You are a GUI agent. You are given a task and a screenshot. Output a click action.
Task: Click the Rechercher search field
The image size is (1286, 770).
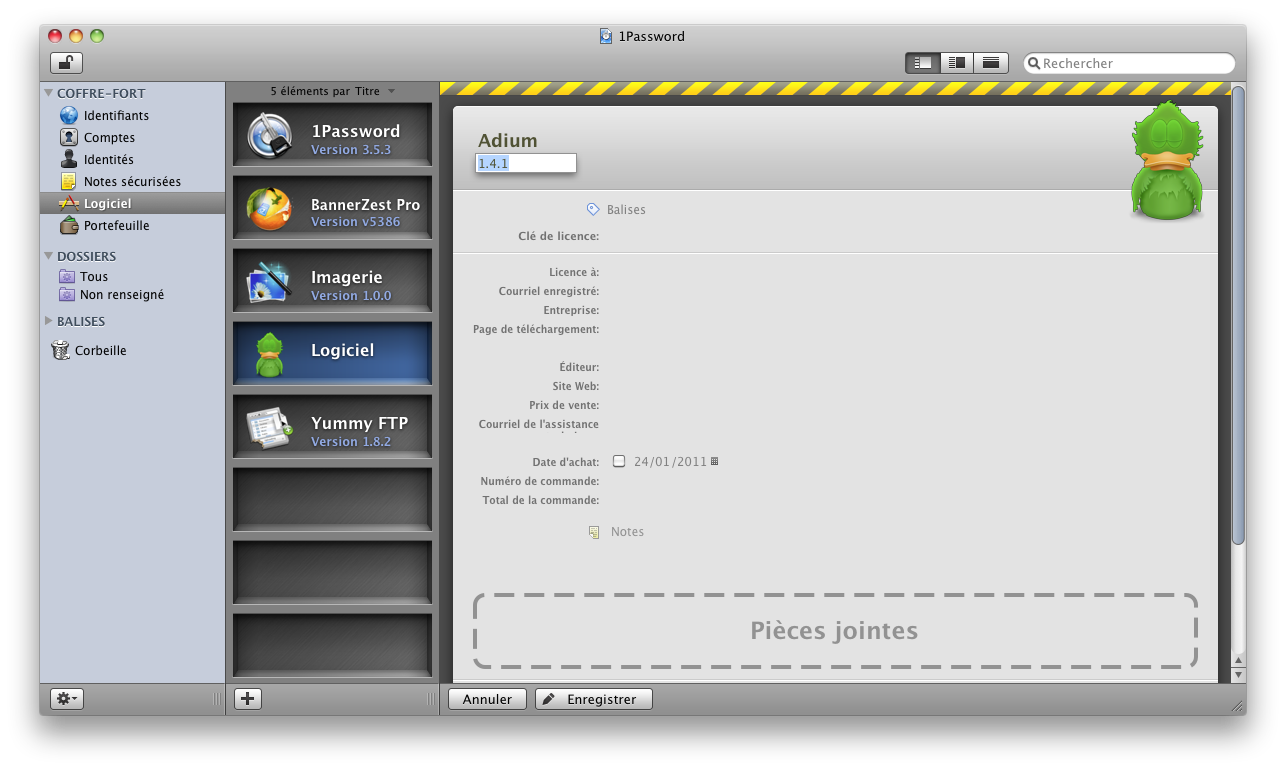pos(1129,63)
